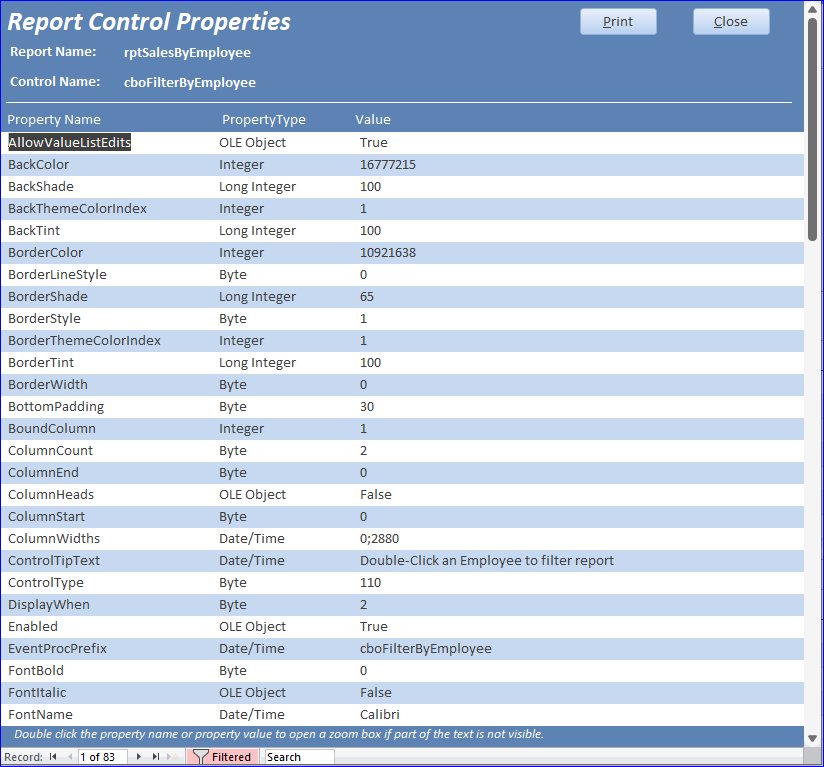The width and height of the screenshot is (824, 767).
Task: Click the BorderShade value 65
Action: tap(367, 297)
